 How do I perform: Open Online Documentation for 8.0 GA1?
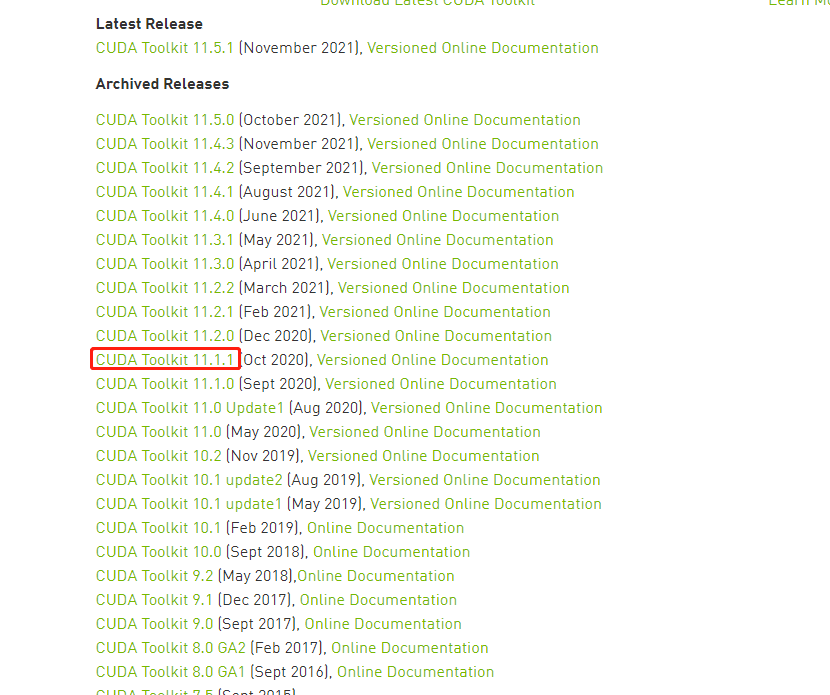tap(416, 672)
